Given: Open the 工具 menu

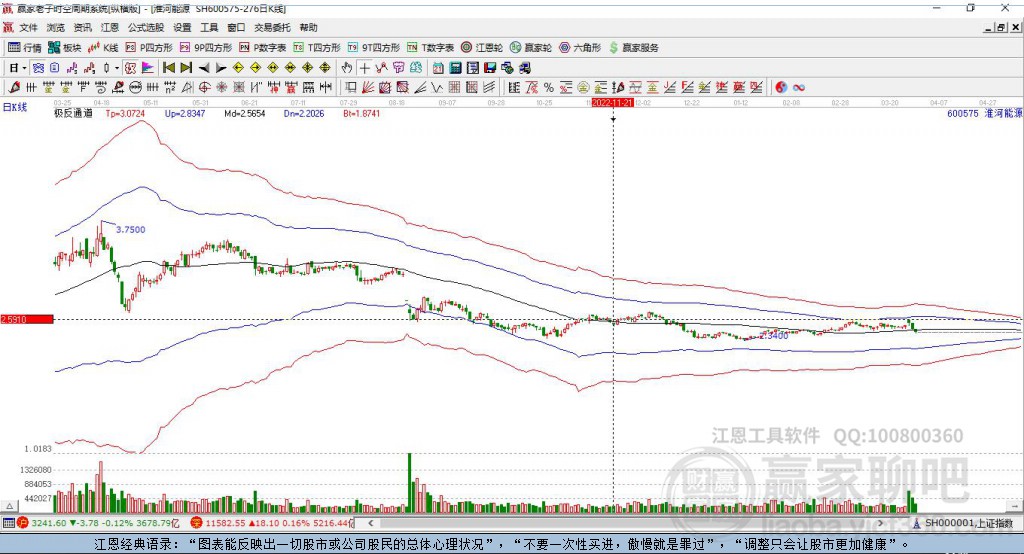Looking at the screenshot, I should click(x=209, y=27).
